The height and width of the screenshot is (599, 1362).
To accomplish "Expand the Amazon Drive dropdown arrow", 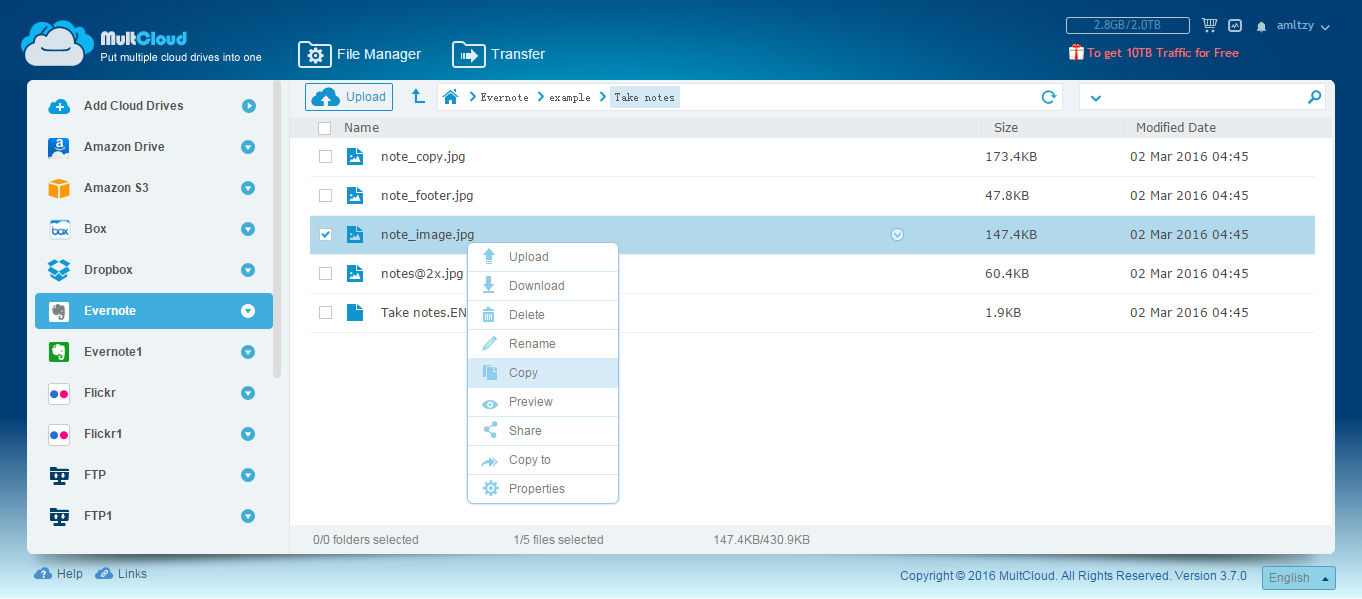I will 248,147.
